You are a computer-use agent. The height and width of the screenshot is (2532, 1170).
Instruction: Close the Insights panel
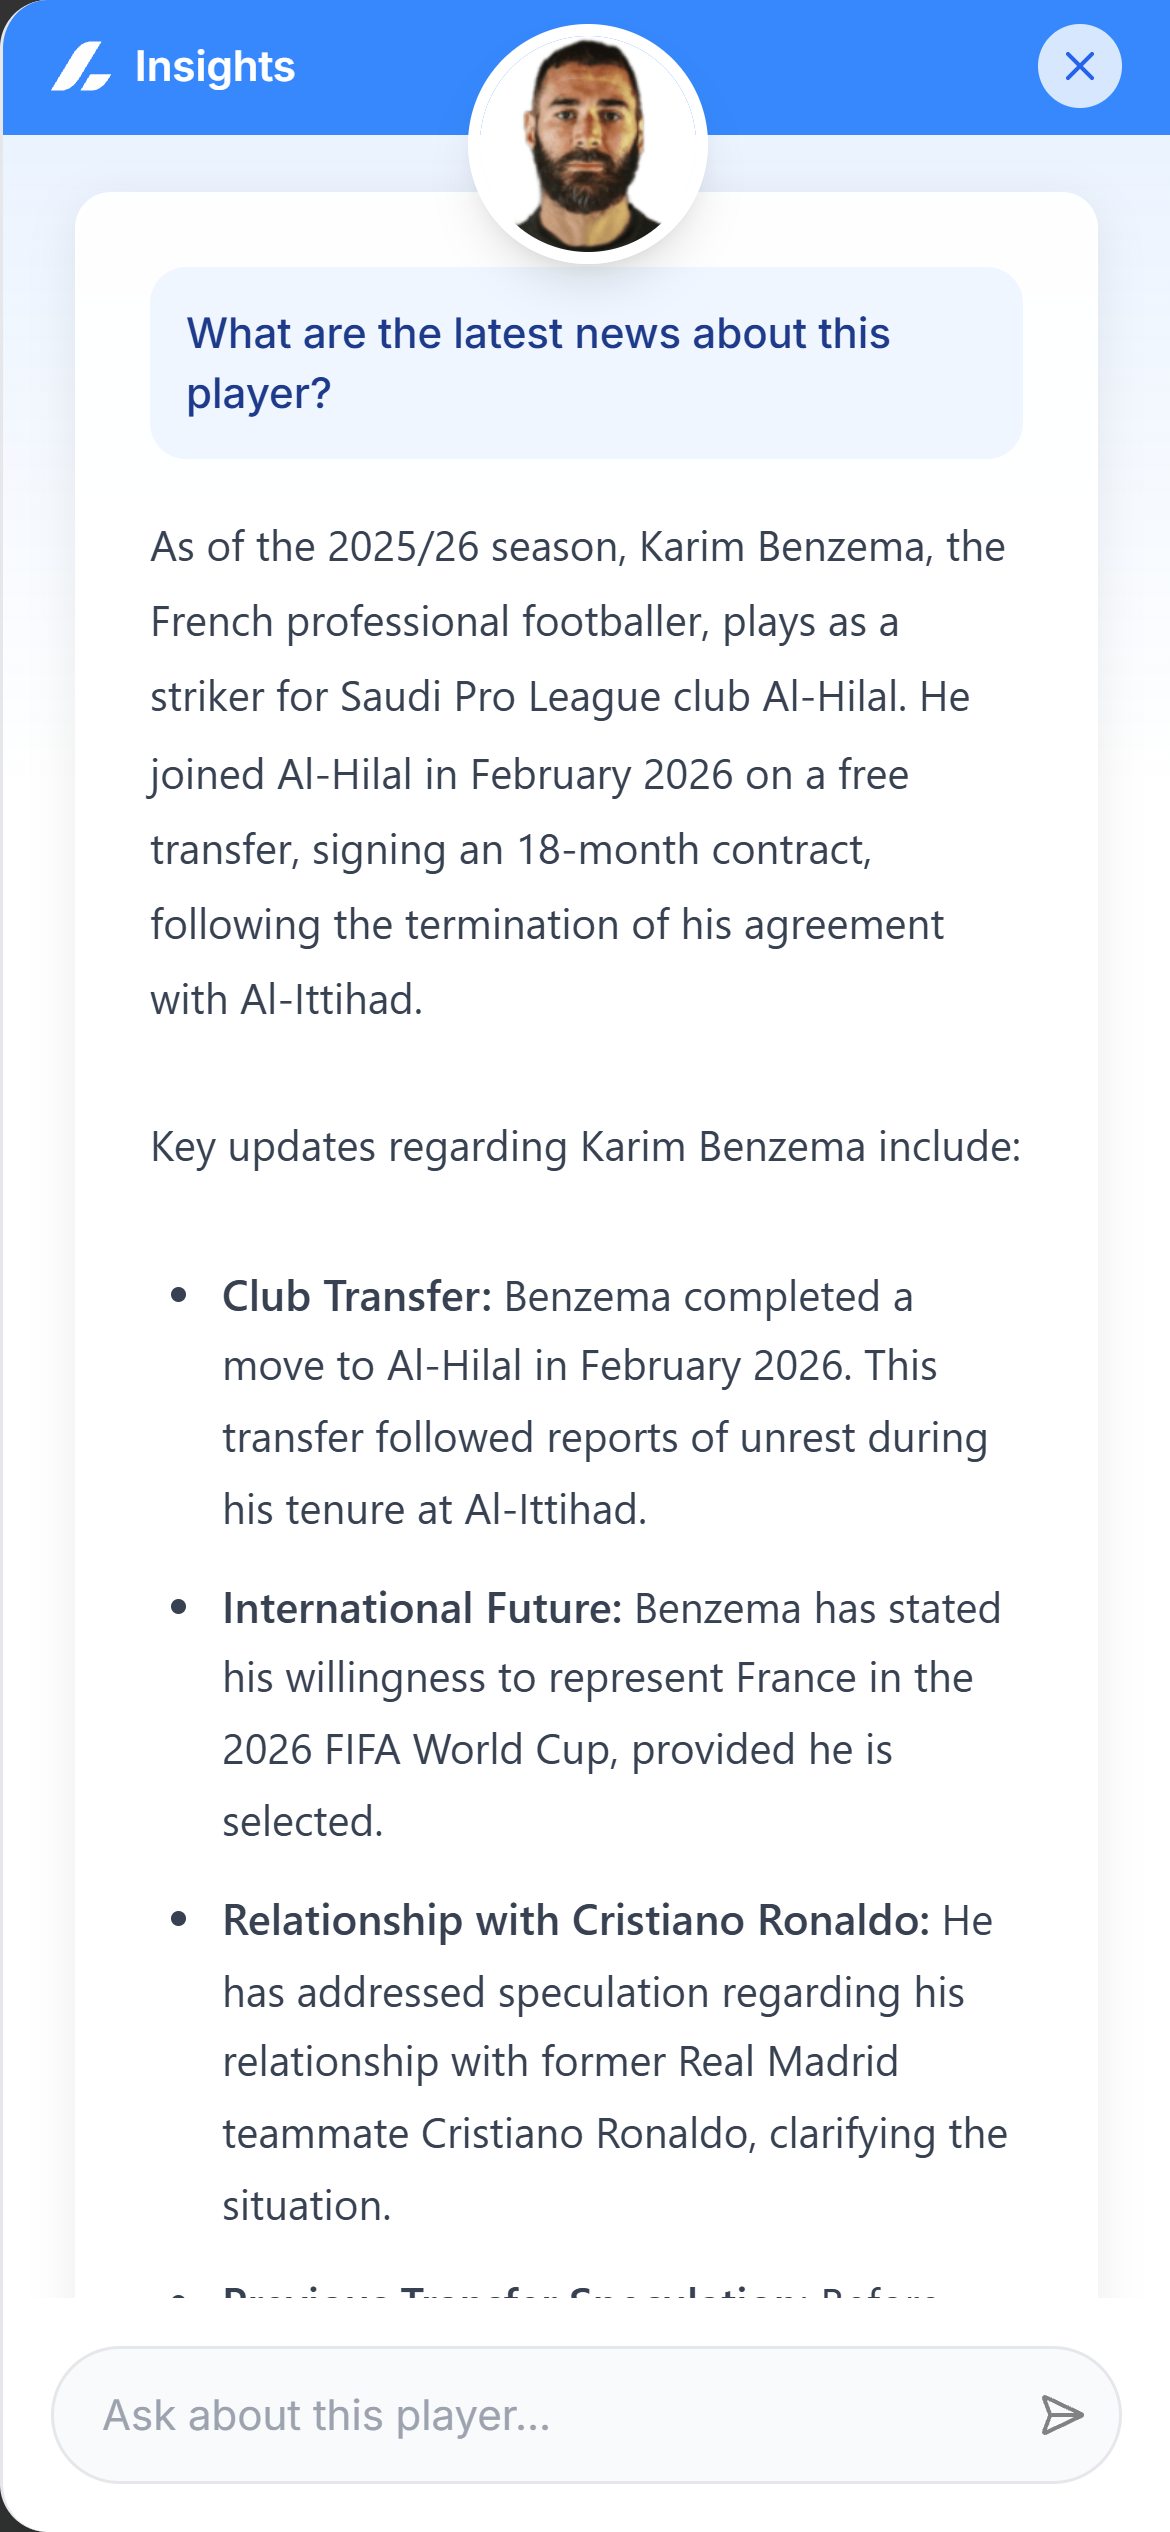click(x=1079, y=67)
